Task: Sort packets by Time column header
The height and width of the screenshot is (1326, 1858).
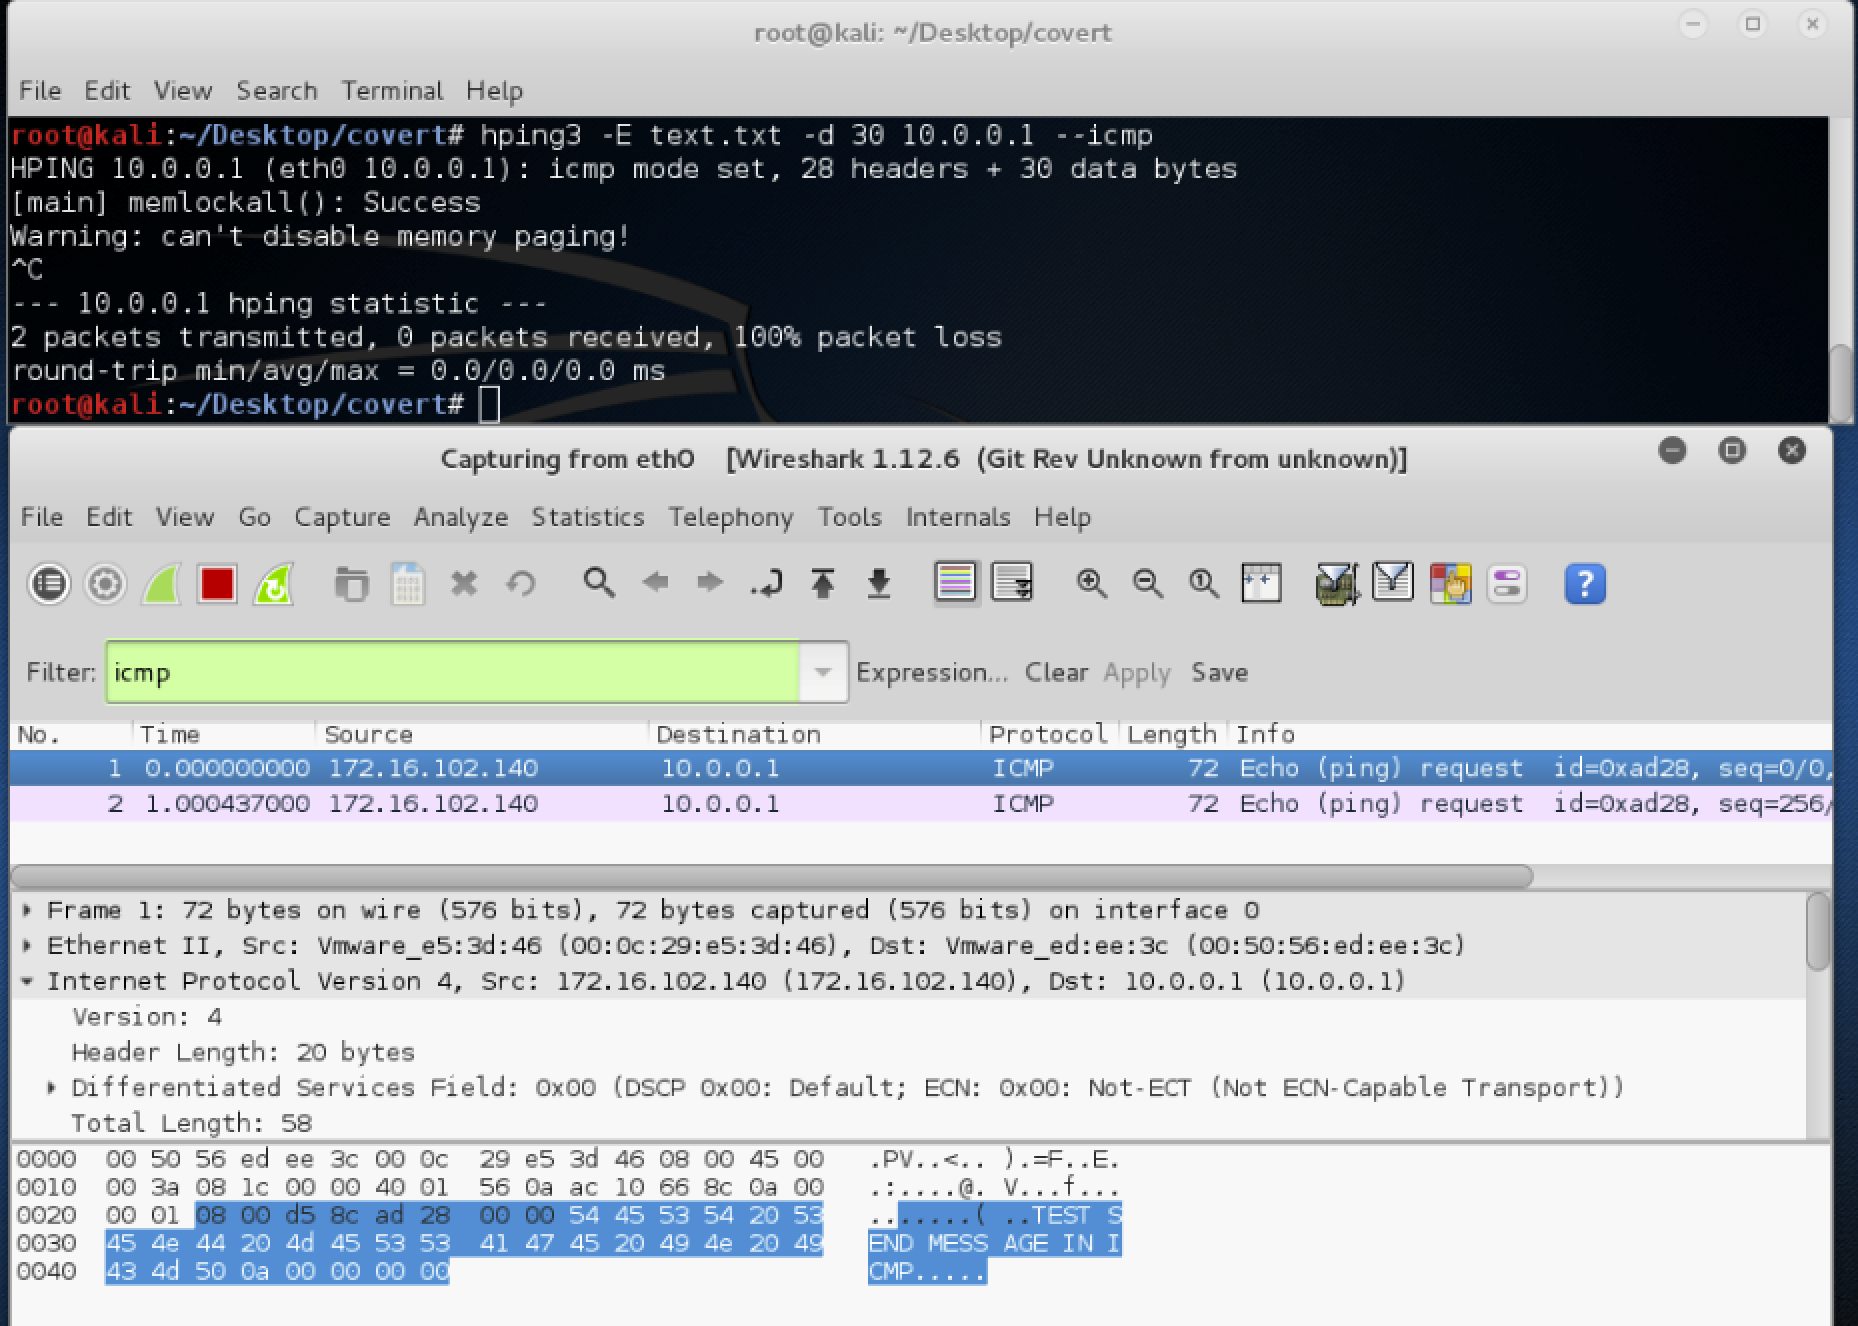Action: coord(224,734)
